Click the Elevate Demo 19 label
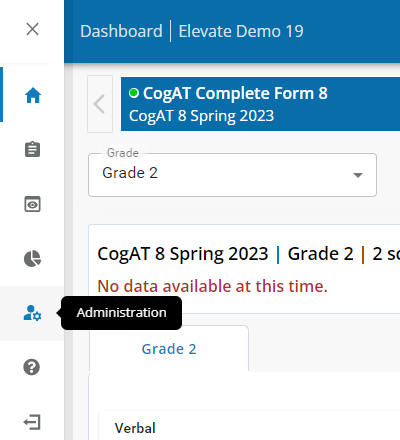This screenshot has width=400, height=440. [241, 31]
